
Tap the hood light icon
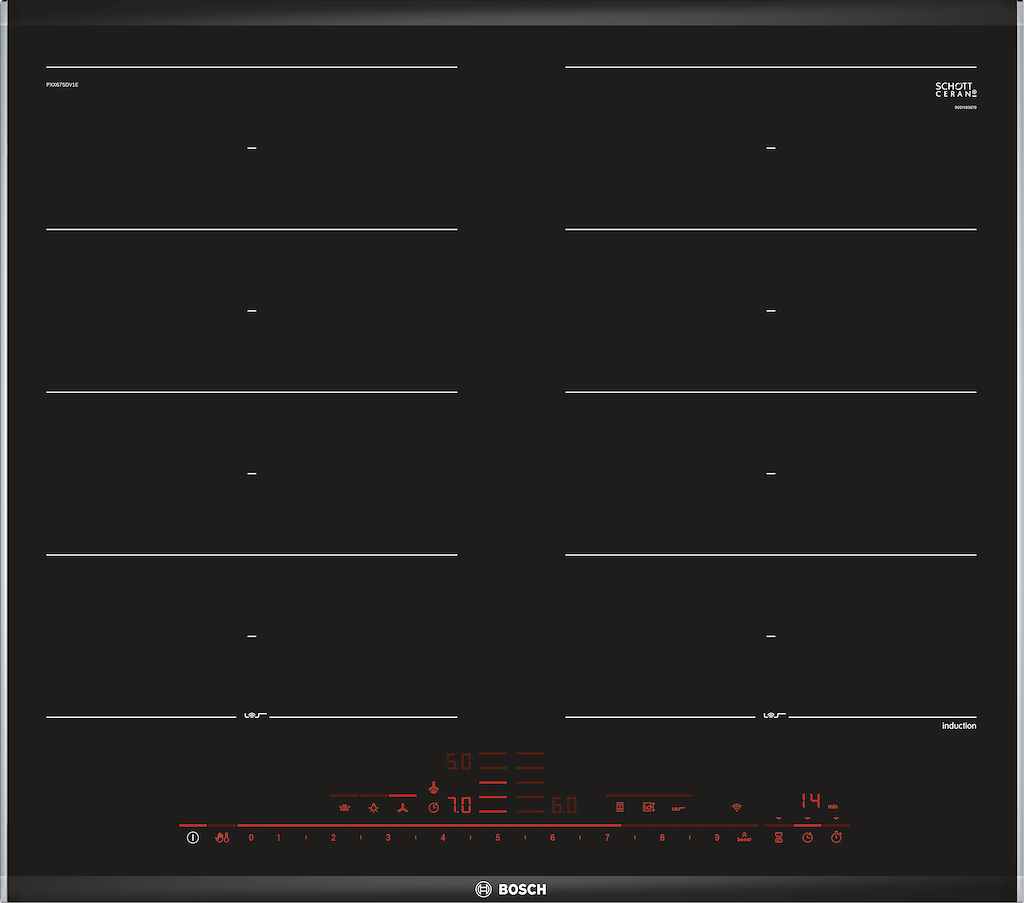coord(373,808)
